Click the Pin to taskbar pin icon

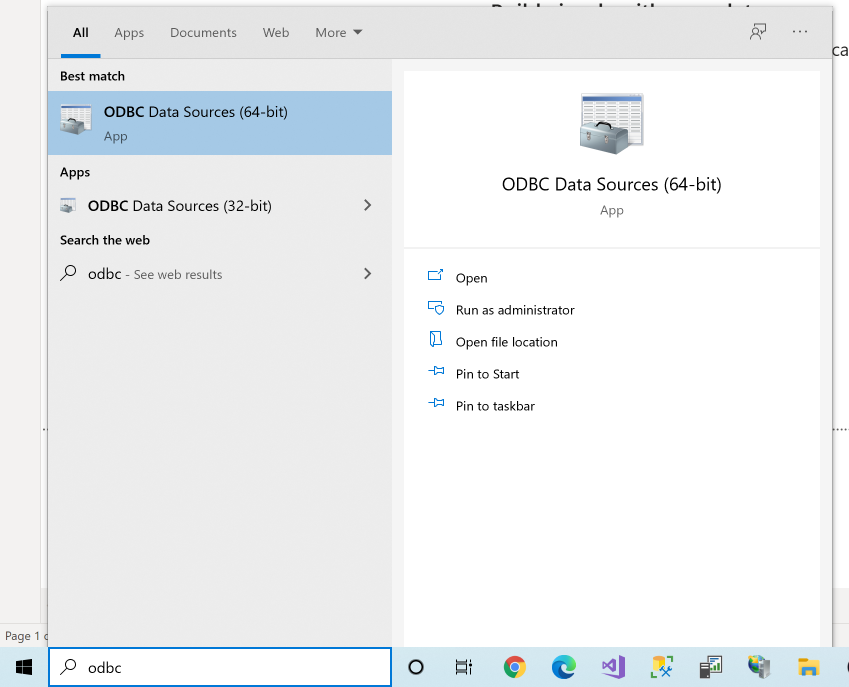coord(436,403)
